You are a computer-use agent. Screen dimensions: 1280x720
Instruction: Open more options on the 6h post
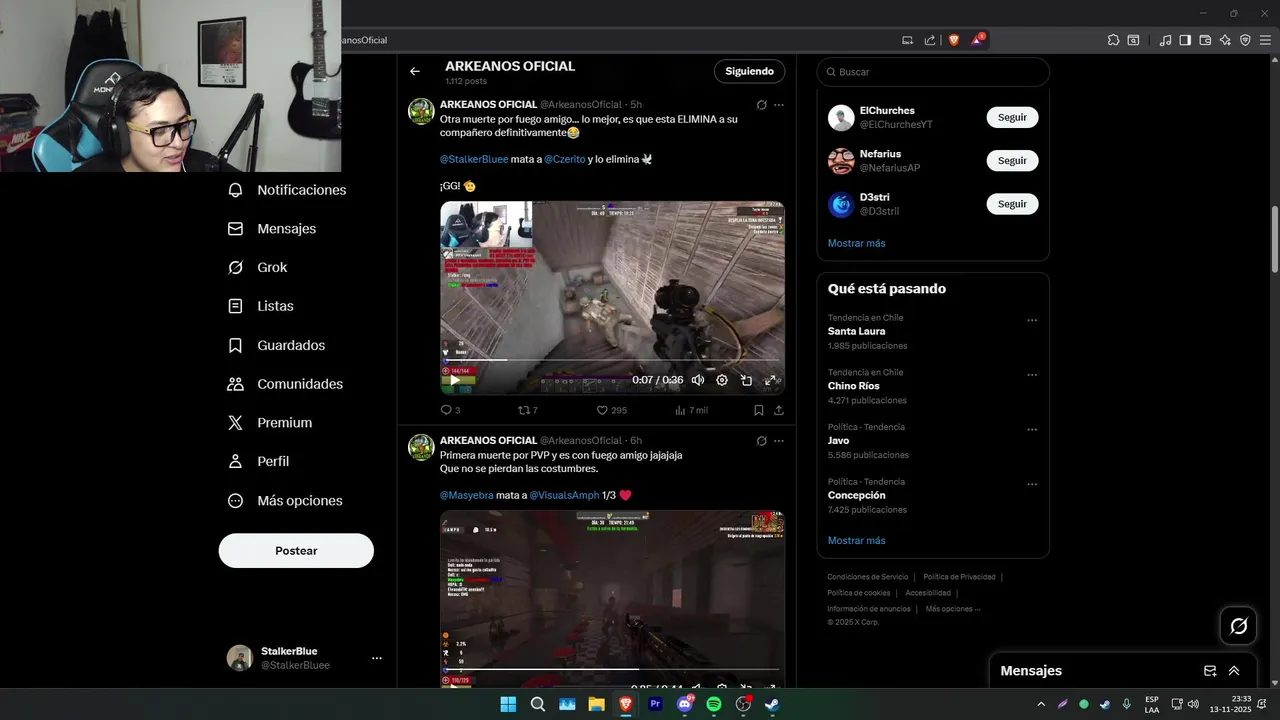779,441
